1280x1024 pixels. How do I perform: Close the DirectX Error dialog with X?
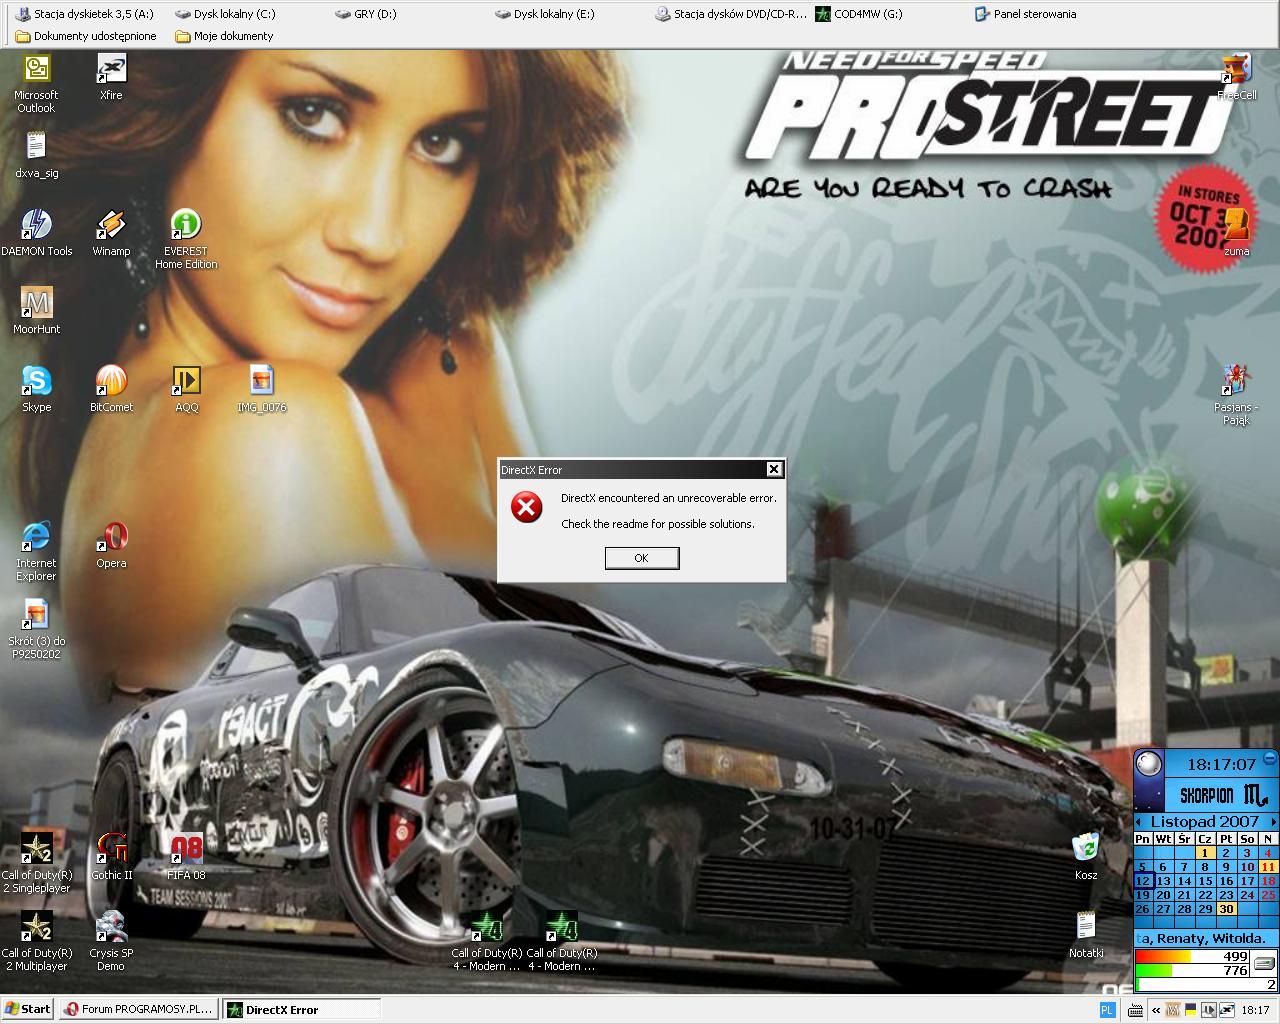coord(774,469)
